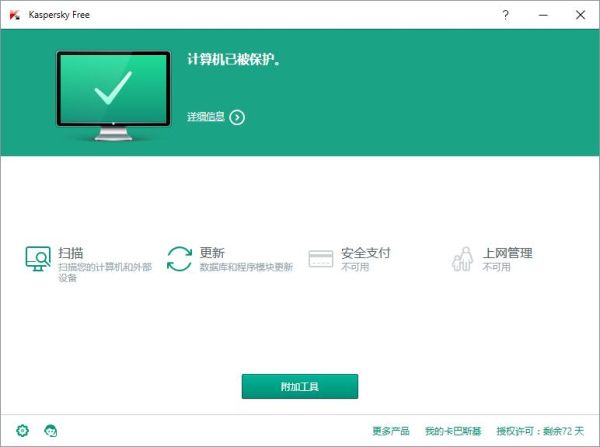
Task: Click 不可用 under 安全支付
Action: pyautogui.click(x=355, y=267)
